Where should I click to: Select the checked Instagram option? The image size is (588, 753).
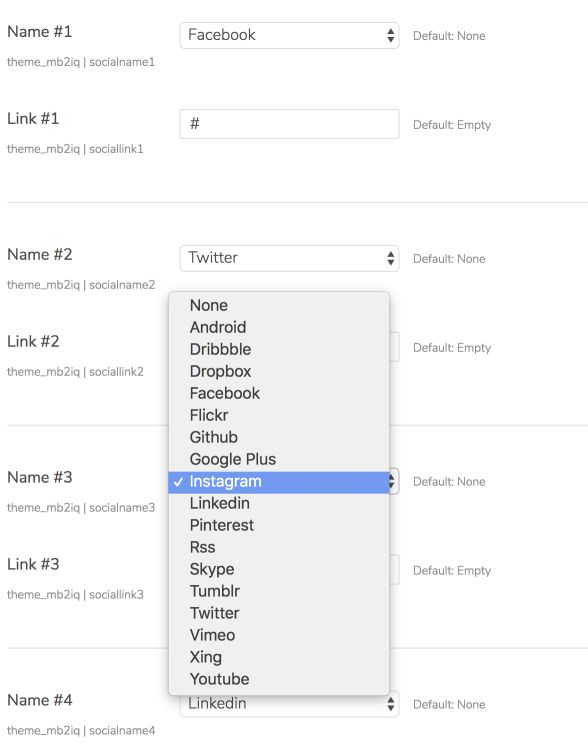279,481
